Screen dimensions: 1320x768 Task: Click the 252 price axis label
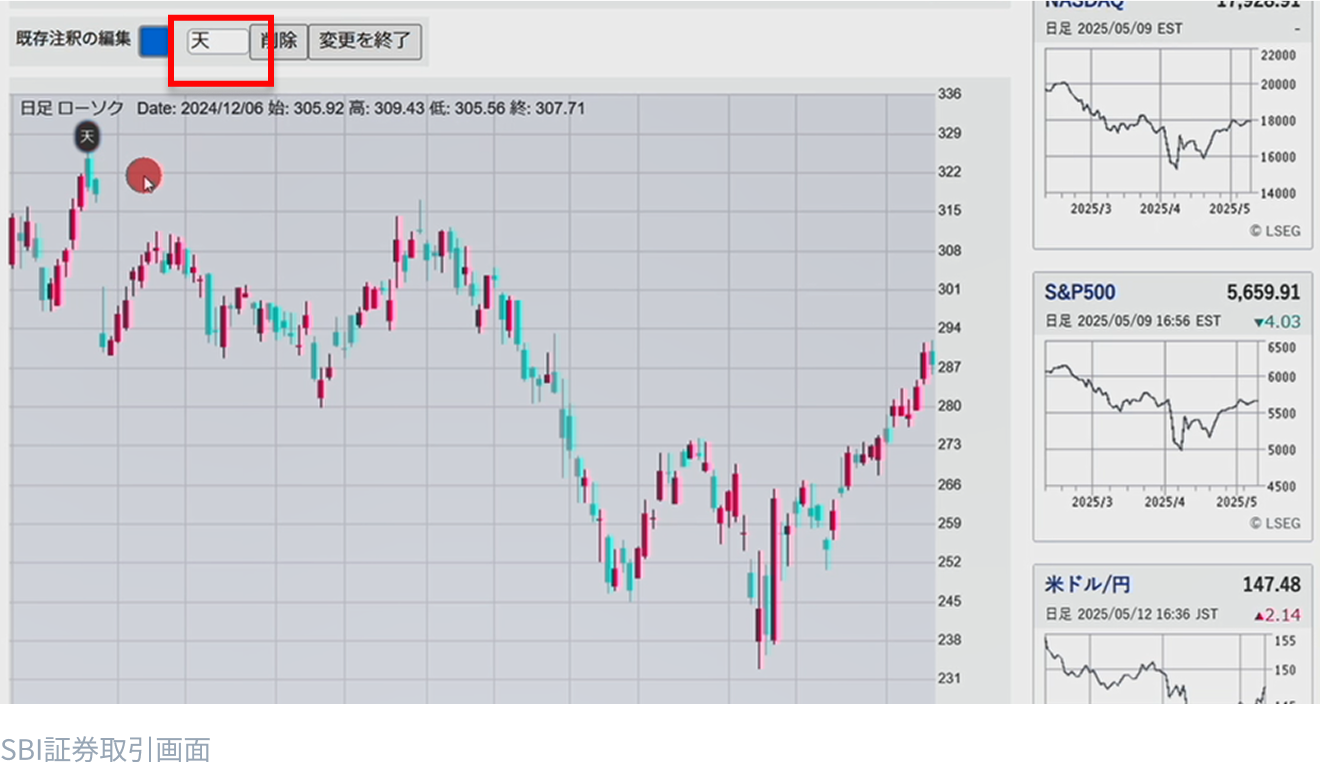(950, 561)
